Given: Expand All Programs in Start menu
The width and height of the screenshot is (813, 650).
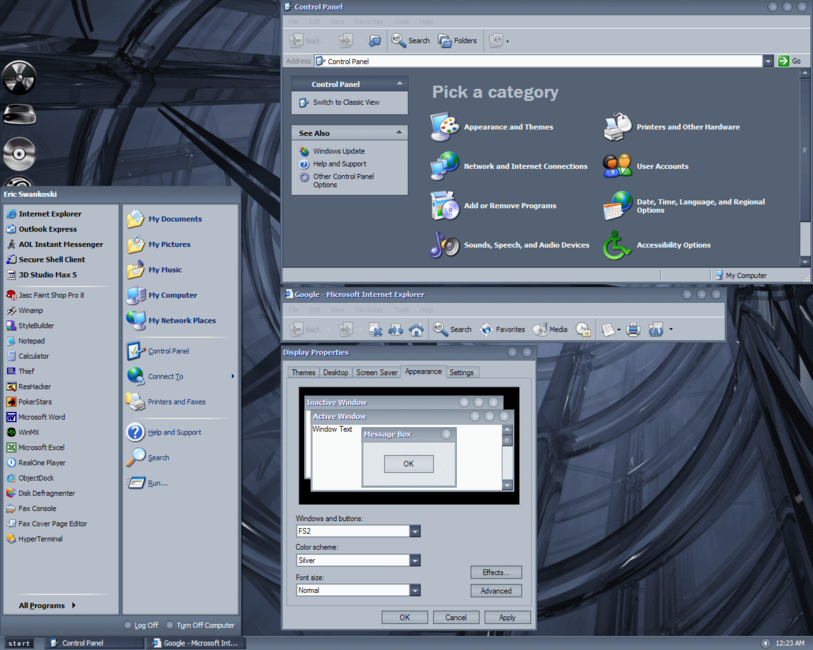Looking at the screenshot, I should coord(47,605).
